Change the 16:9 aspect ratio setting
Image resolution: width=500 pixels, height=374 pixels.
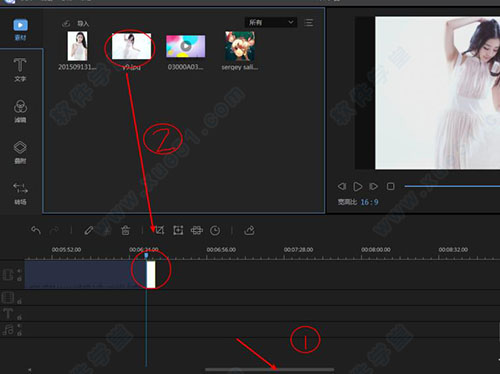(369, 202)
